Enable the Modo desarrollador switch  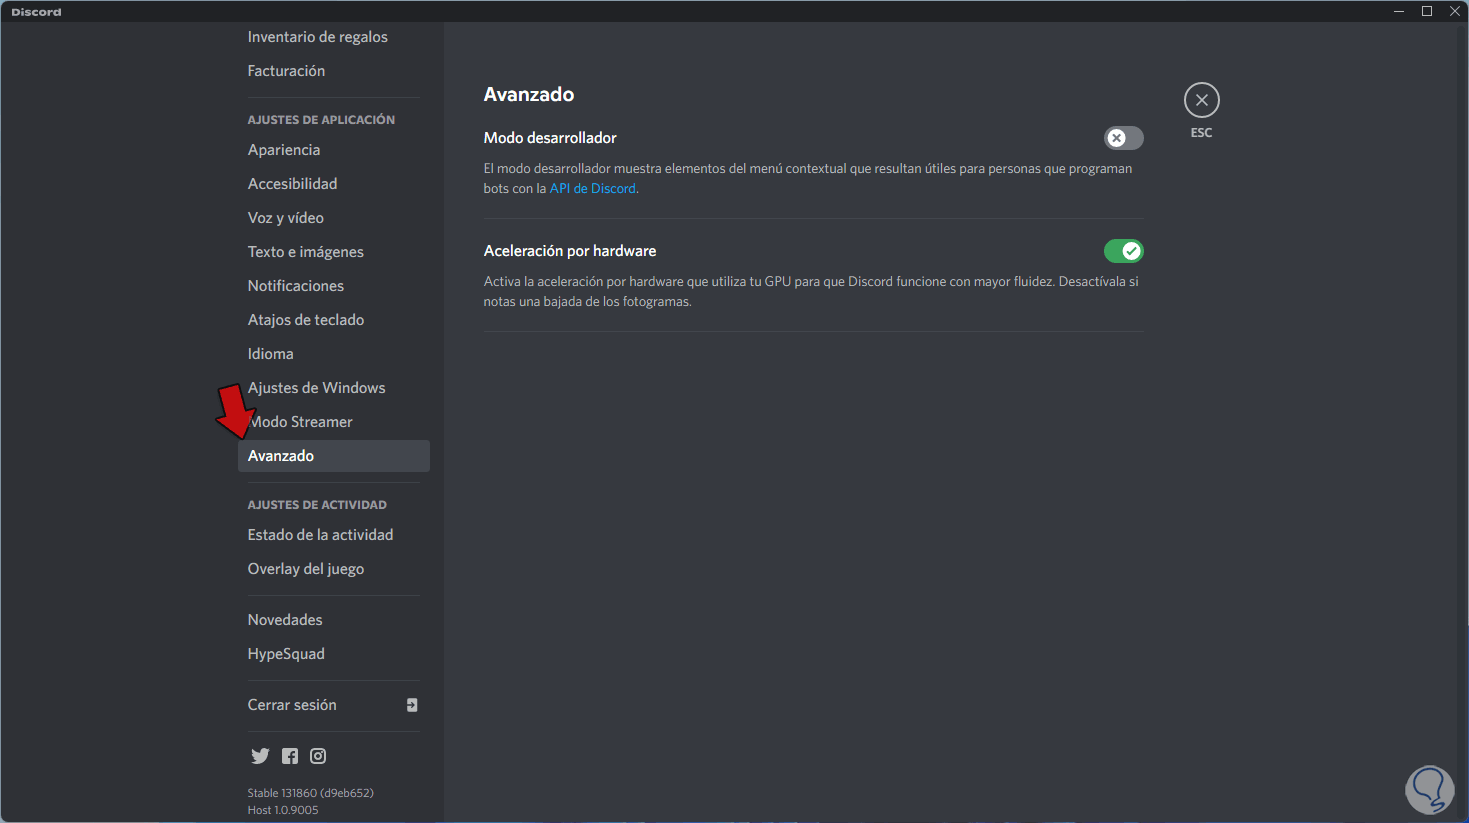pyautogui.click(x=1123, y=138)
